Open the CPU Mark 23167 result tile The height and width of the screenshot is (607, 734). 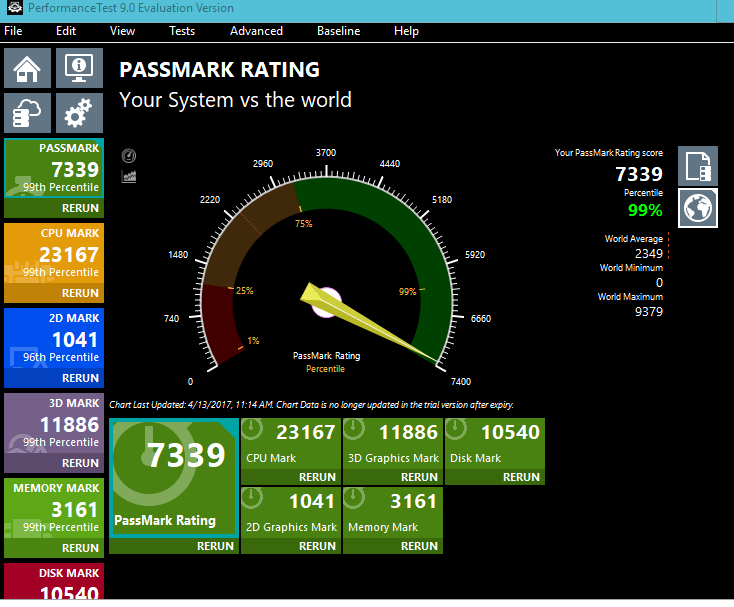point(291,444)
